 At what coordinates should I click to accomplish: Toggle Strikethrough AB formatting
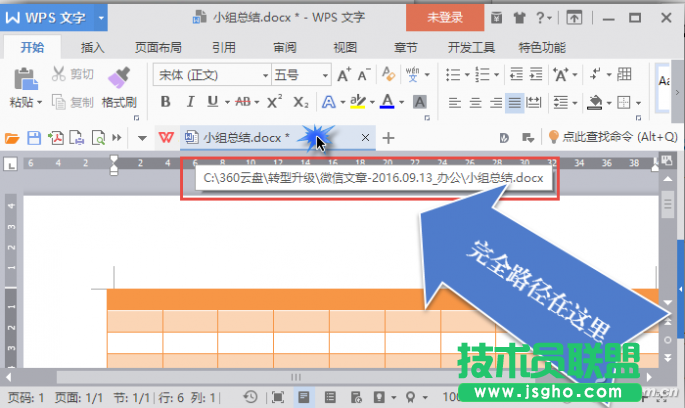[x=243, y=102]
